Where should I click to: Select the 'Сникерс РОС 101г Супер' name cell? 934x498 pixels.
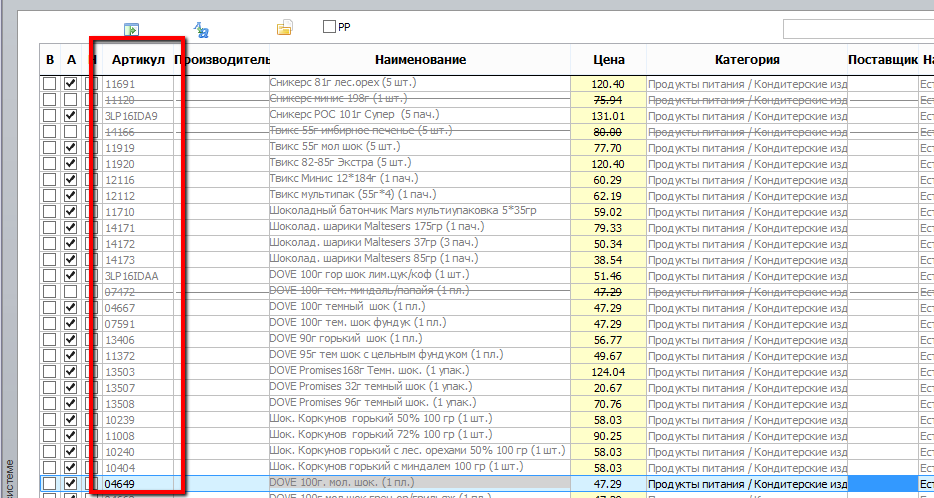tap(420, 115)
